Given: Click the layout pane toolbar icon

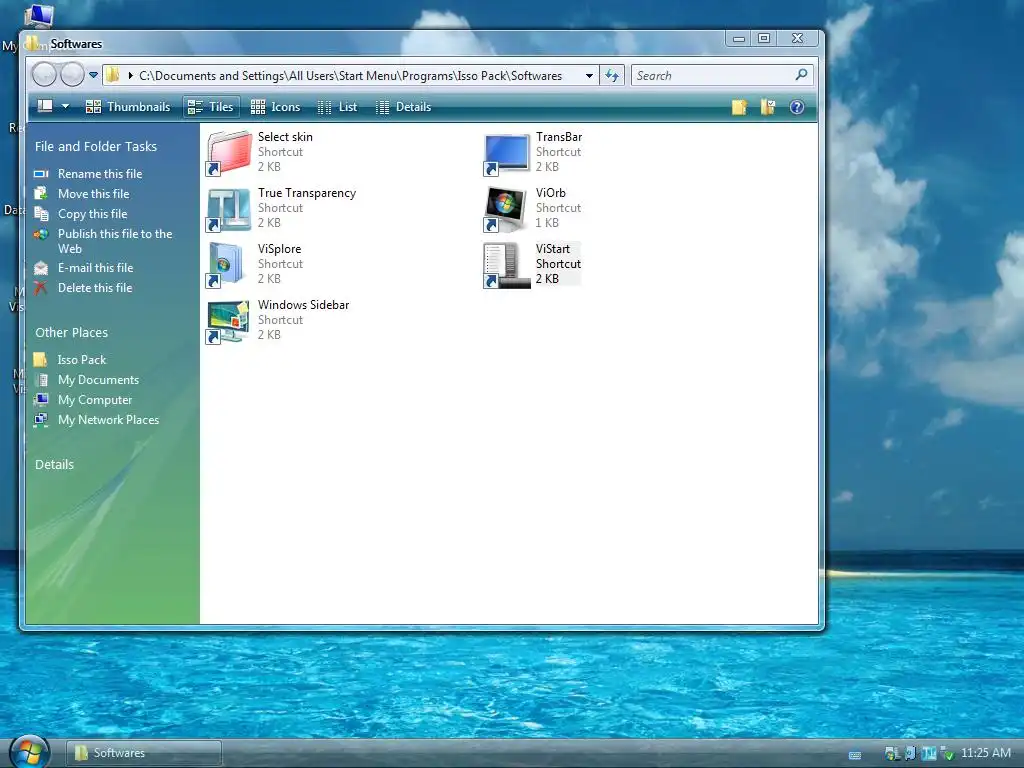Looking at the screenshot, I should pos(45,106).
